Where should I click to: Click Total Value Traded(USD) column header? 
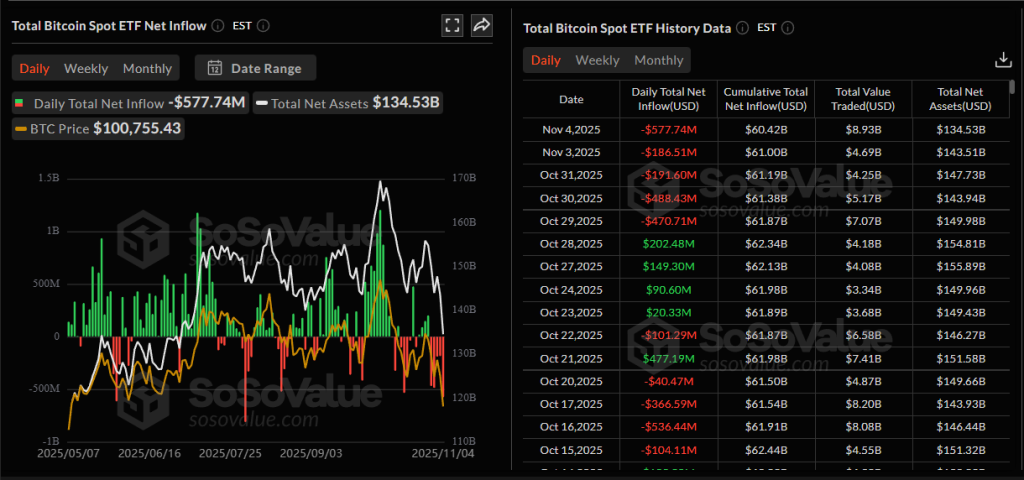(865, 99)
